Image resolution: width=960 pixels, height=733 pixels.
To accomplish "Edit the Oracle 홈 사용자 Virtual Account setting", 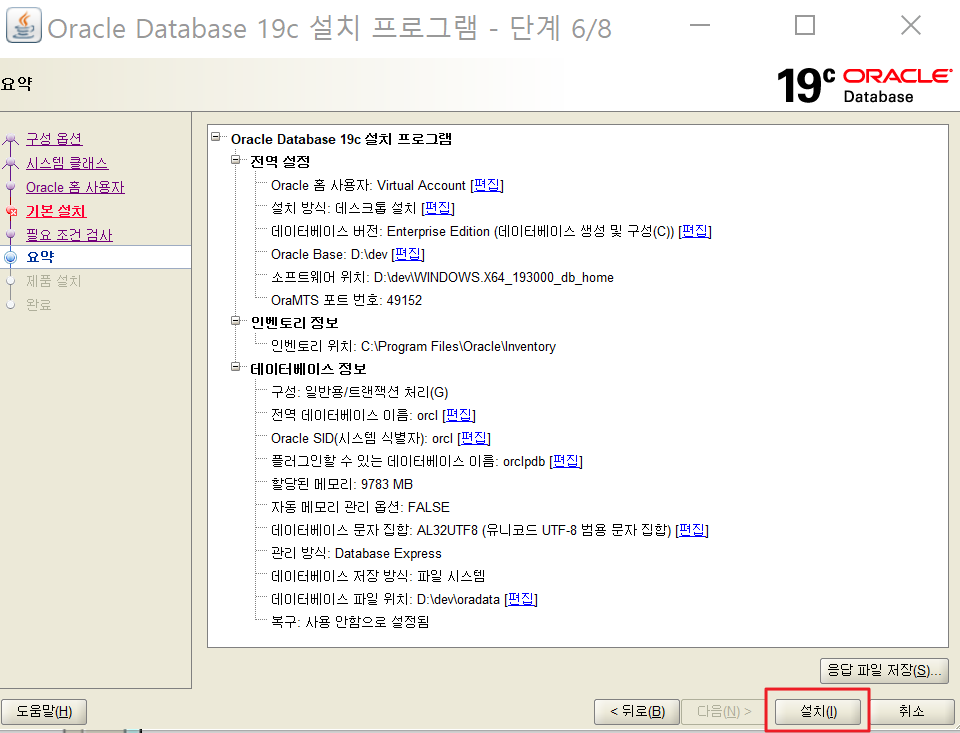I will [x=487, y=185].
